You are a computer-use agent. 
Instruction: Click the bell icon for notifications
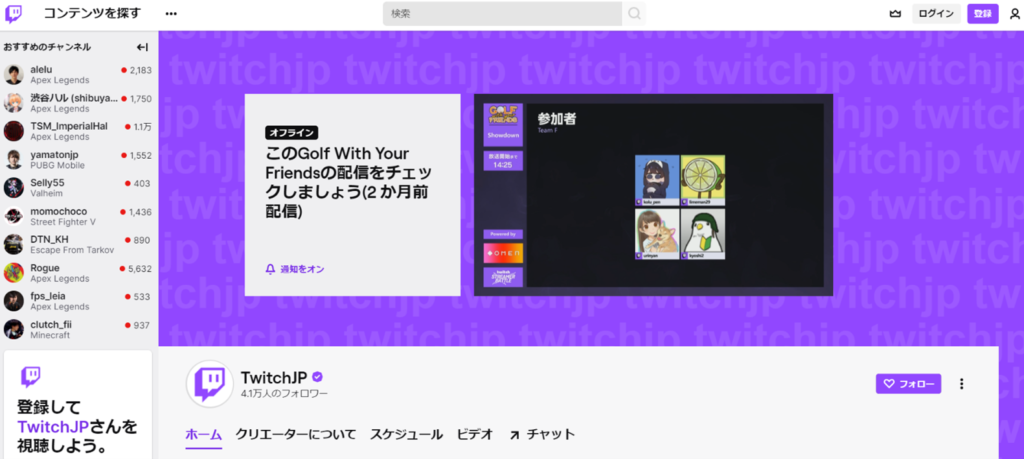[x=270, y=269]
